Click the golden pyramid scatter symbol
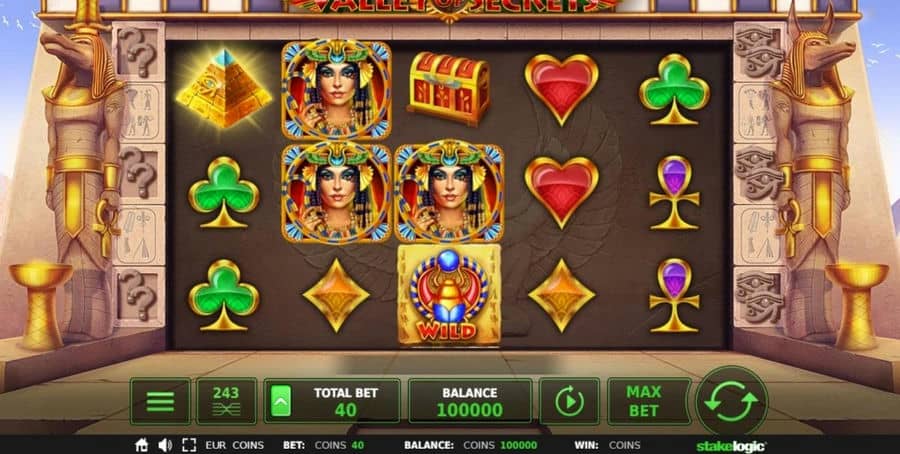This screenshot has width=900, height=454. pos(224,88)
